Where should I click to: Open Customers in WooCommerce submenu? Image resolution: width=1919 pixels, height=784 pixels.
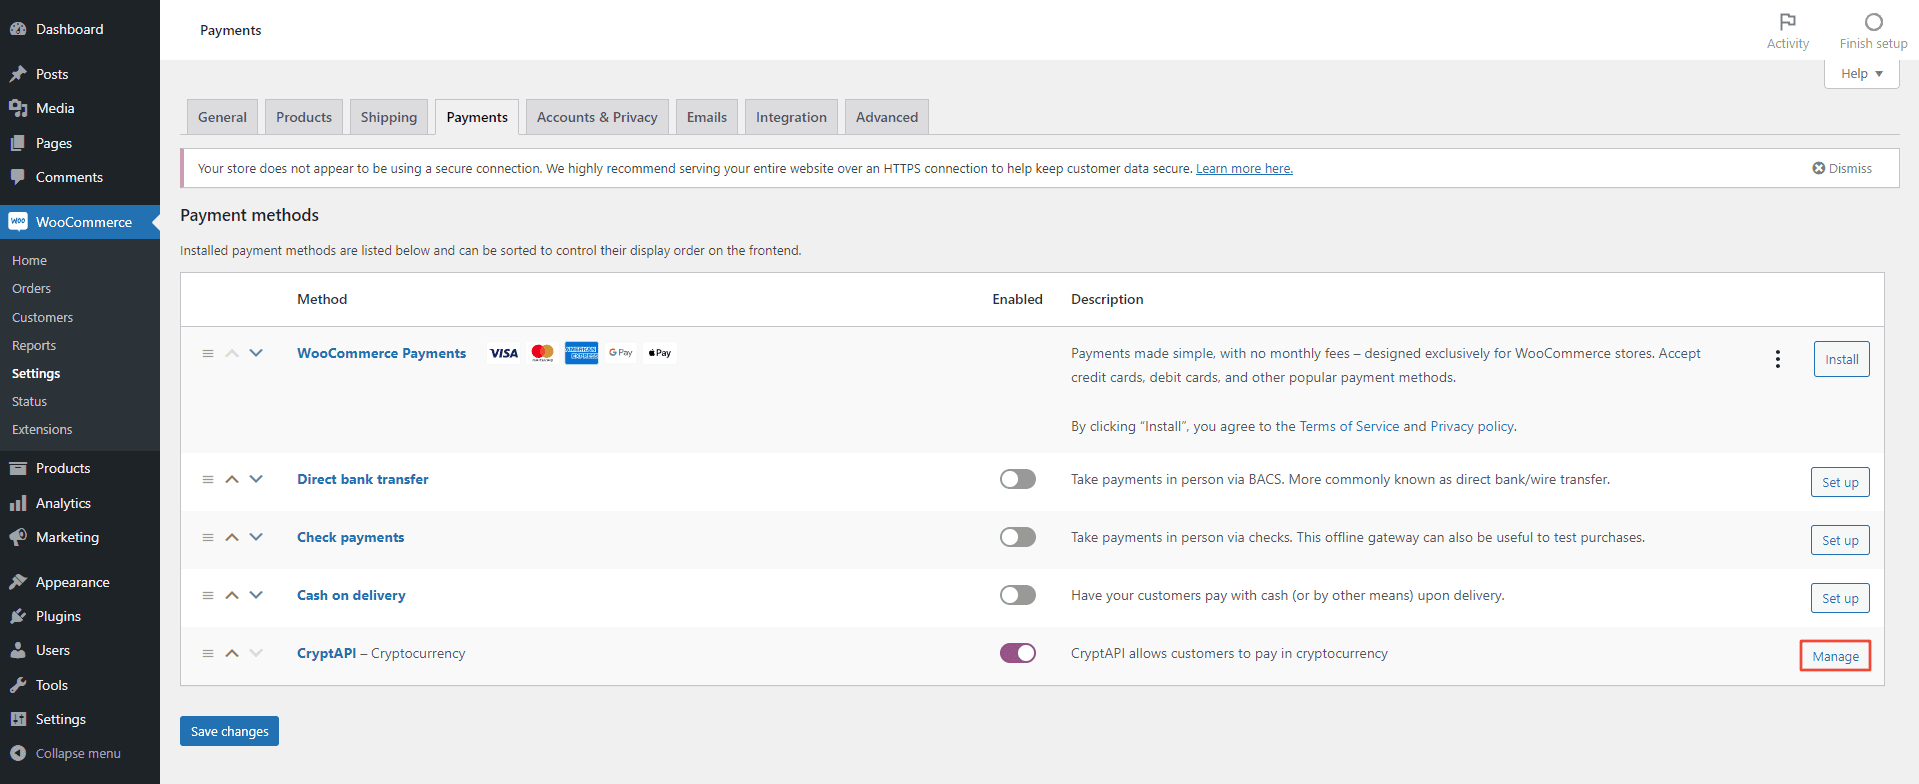(42, 317)
